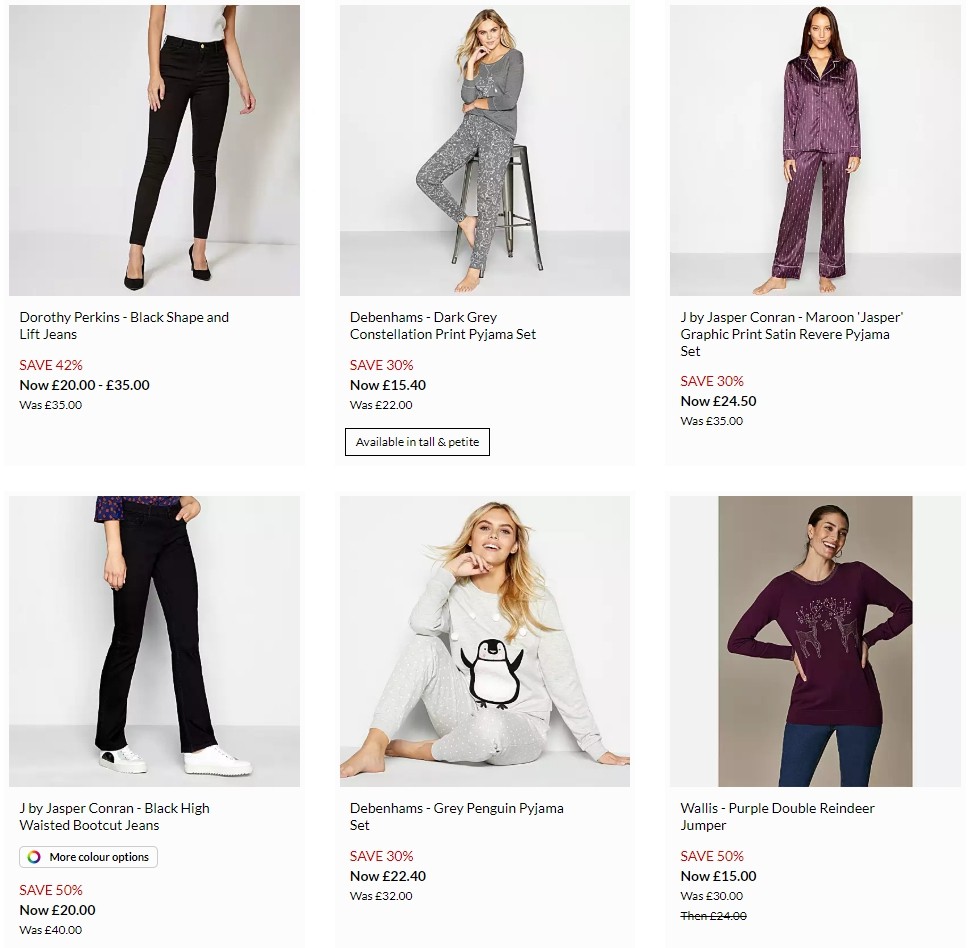
Task: Select the purple reindeer jumper product photo
Action: [x=817, y=641]
